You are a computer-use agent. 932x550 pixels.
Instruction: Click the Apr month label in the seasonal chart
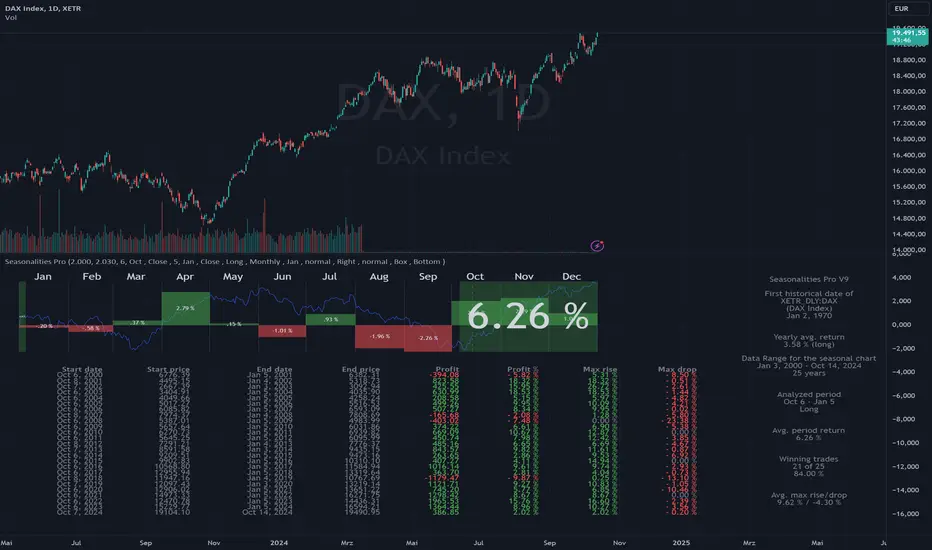[x=185, y=276]
